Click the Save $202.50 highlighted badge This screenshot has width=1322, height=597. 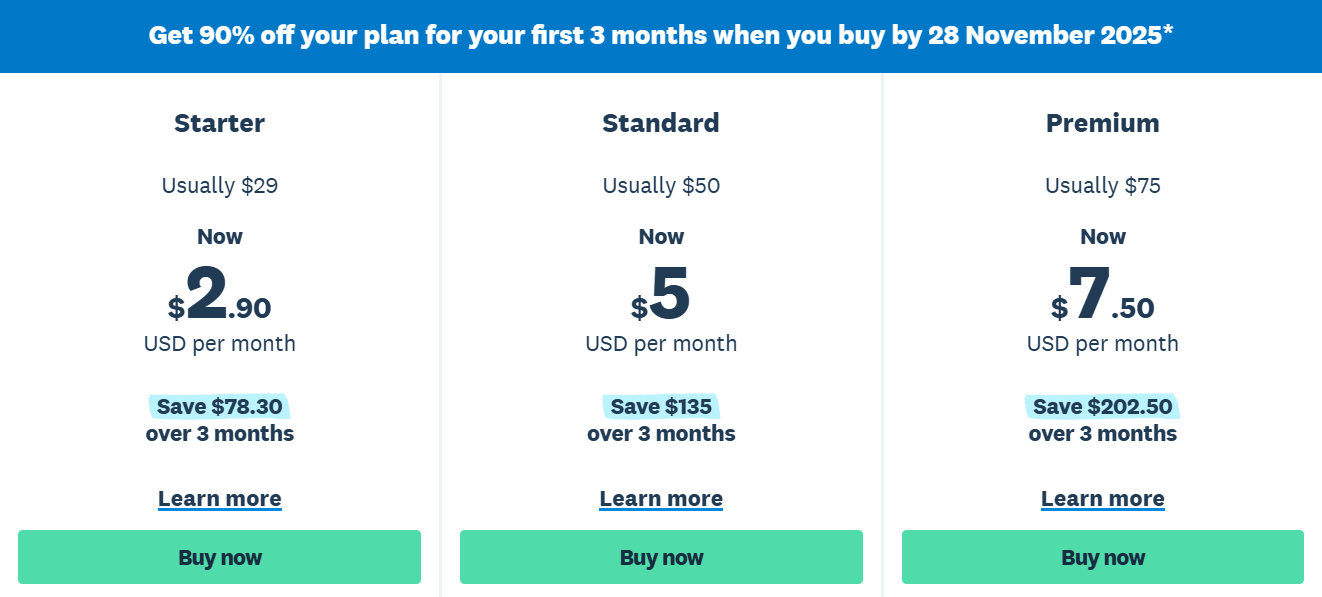1103,406
